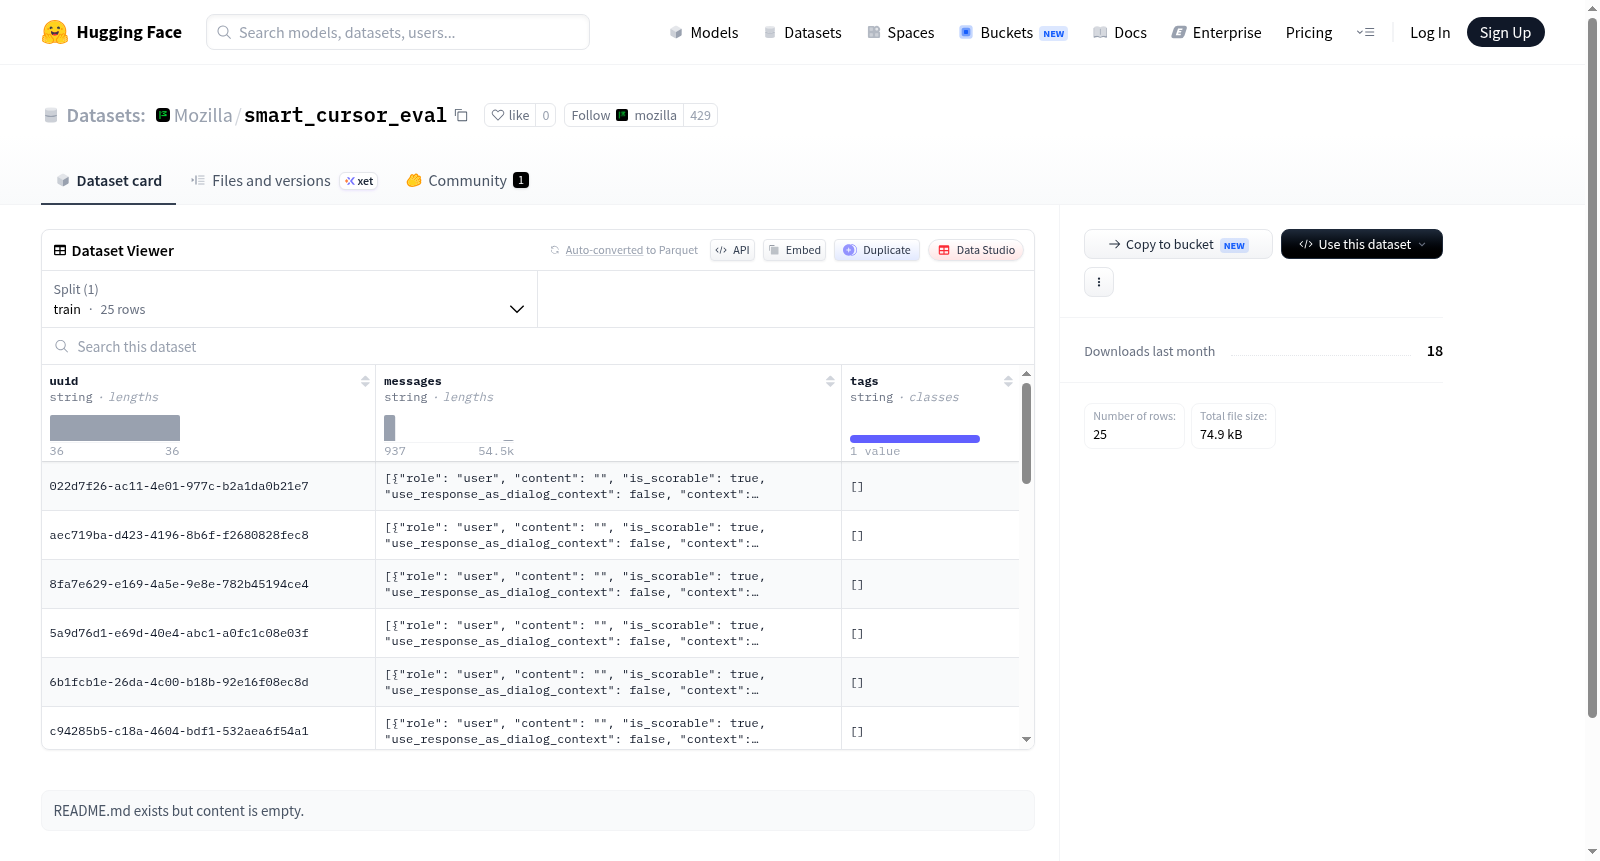Click the table scroll up arrow
Screen dimensions: 1600x861
point(1026,373)
